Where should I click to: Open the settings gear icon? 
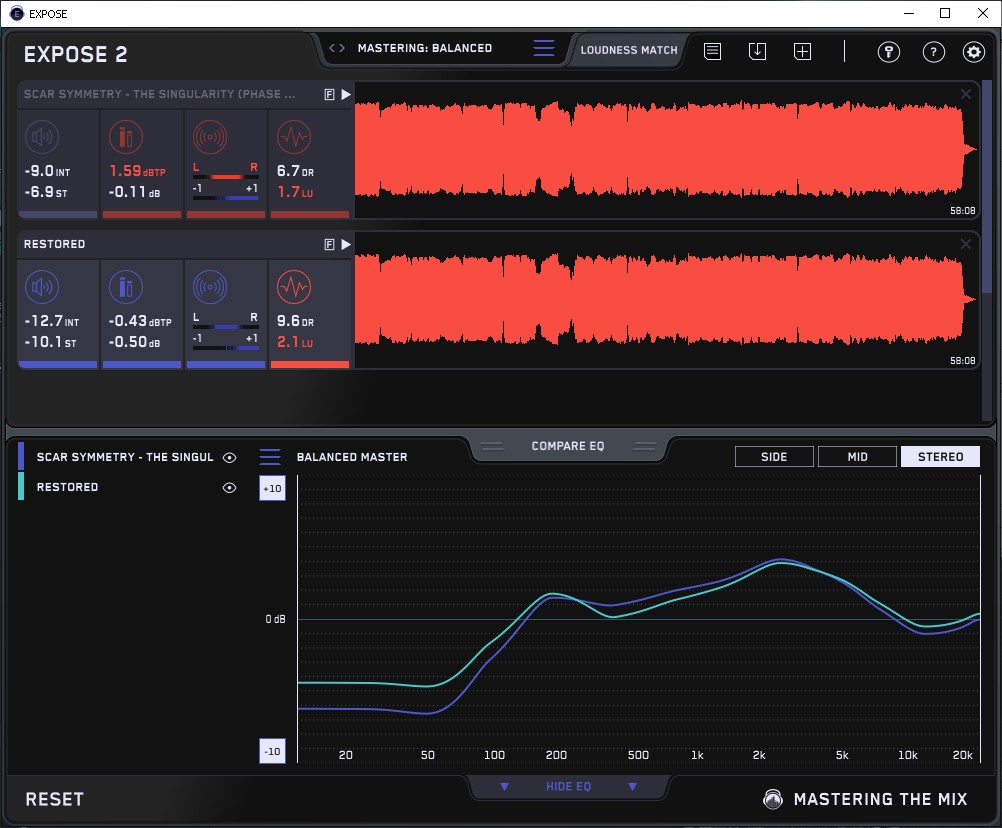[973, 52]
